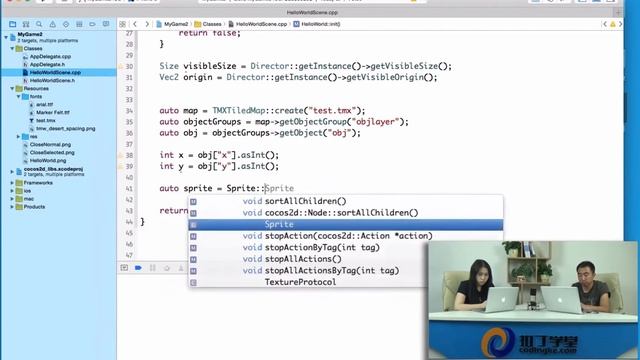This screenshot has height=360, width=640.
Task: Expand the cocos2d_libs.xcodeproj item
Action: 12,171
